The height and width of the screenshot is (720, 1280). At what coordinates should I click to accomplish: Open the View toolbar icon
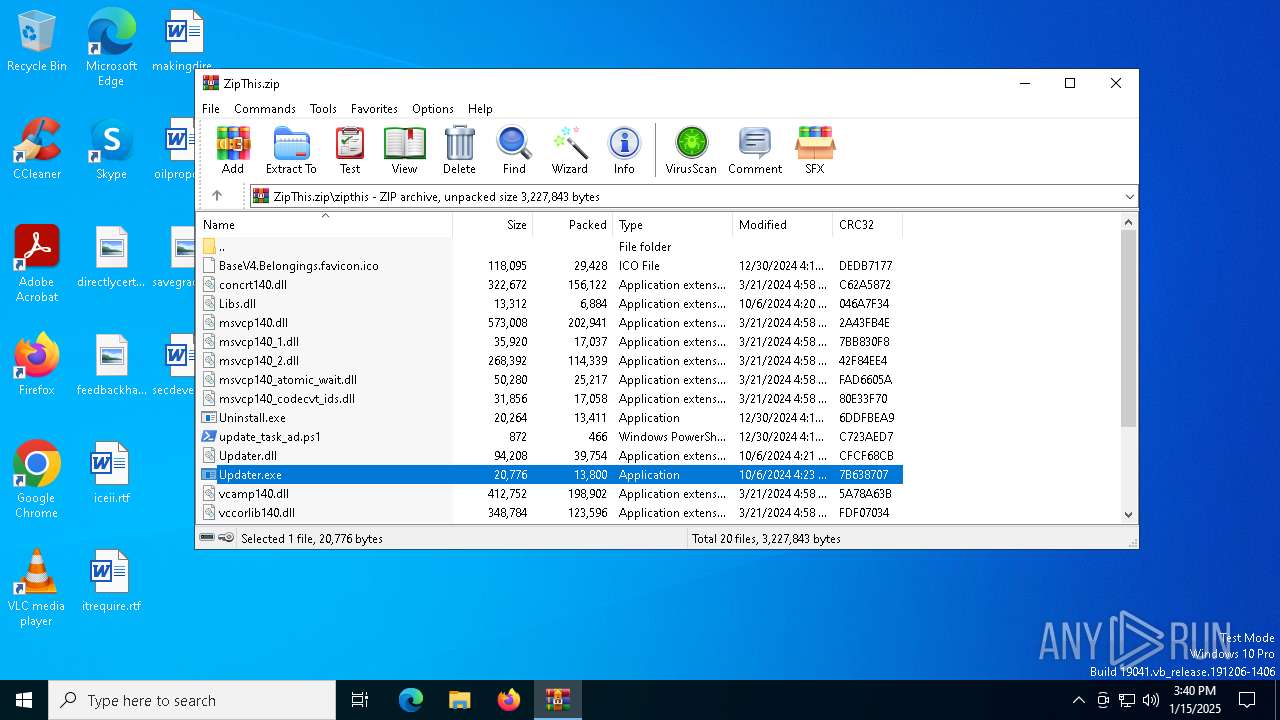pyautogui.click(x=404, y=150)
